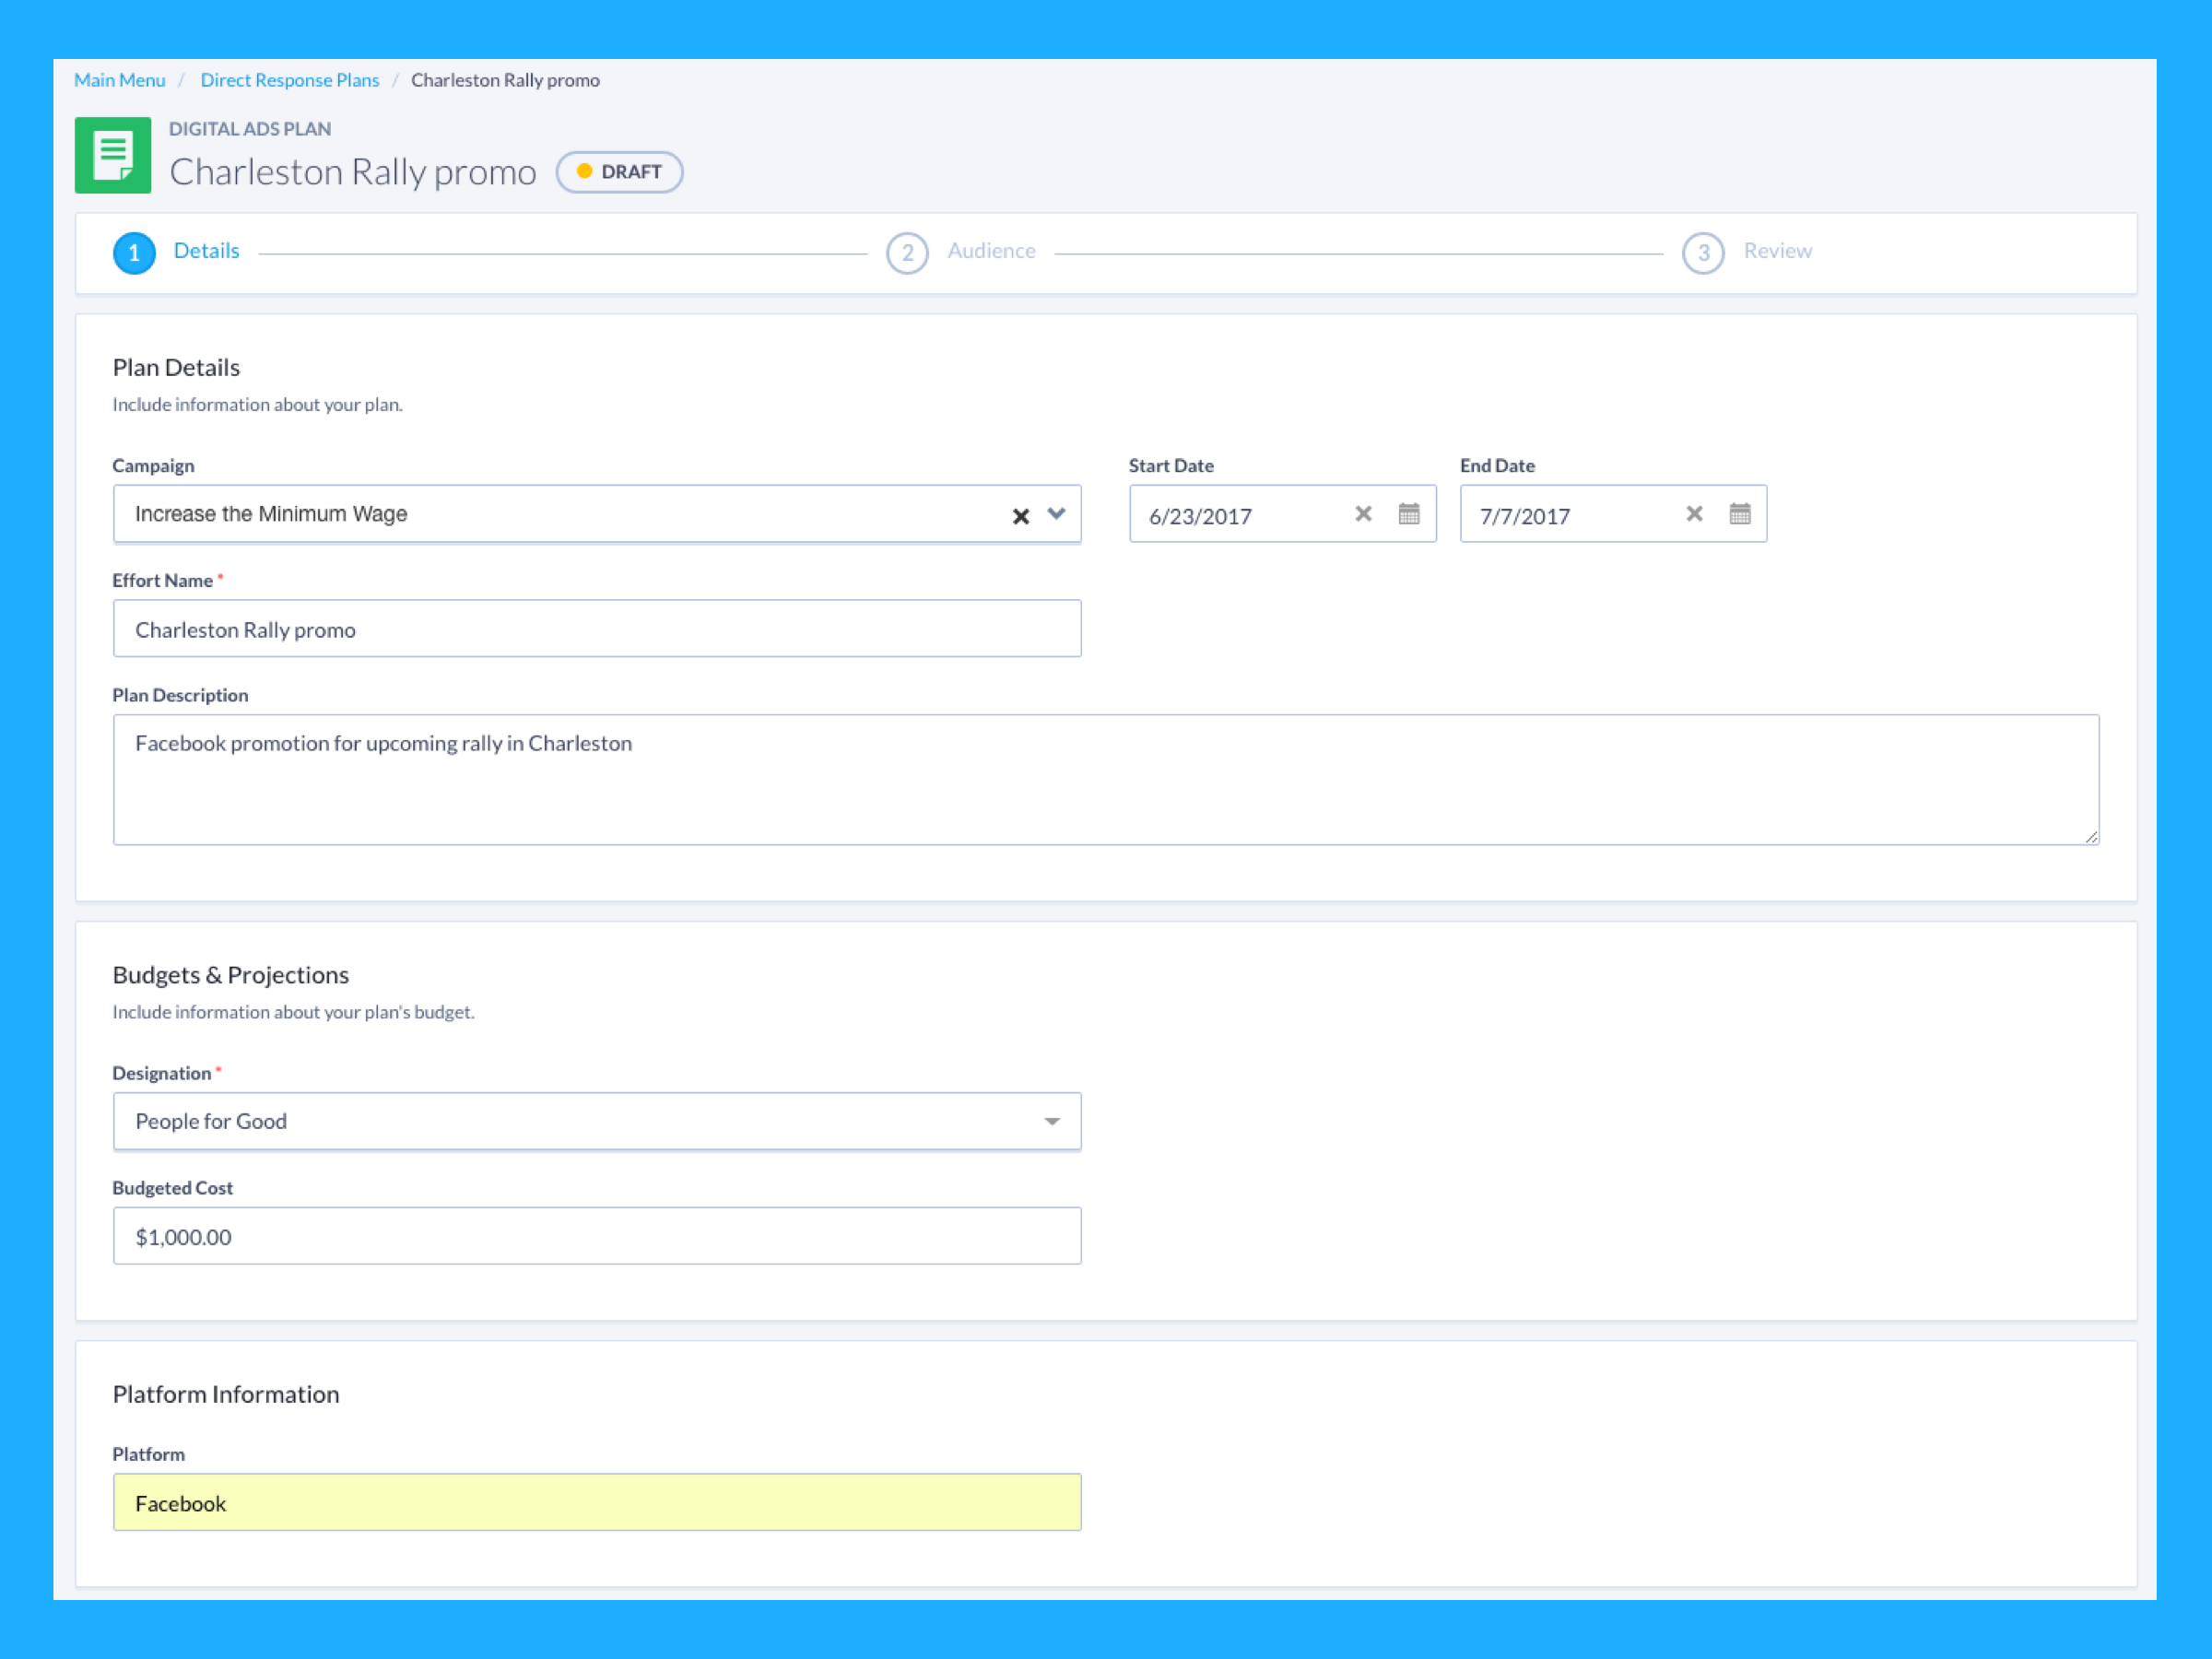Click the Budgets & Projections heading

click(231, 975)
